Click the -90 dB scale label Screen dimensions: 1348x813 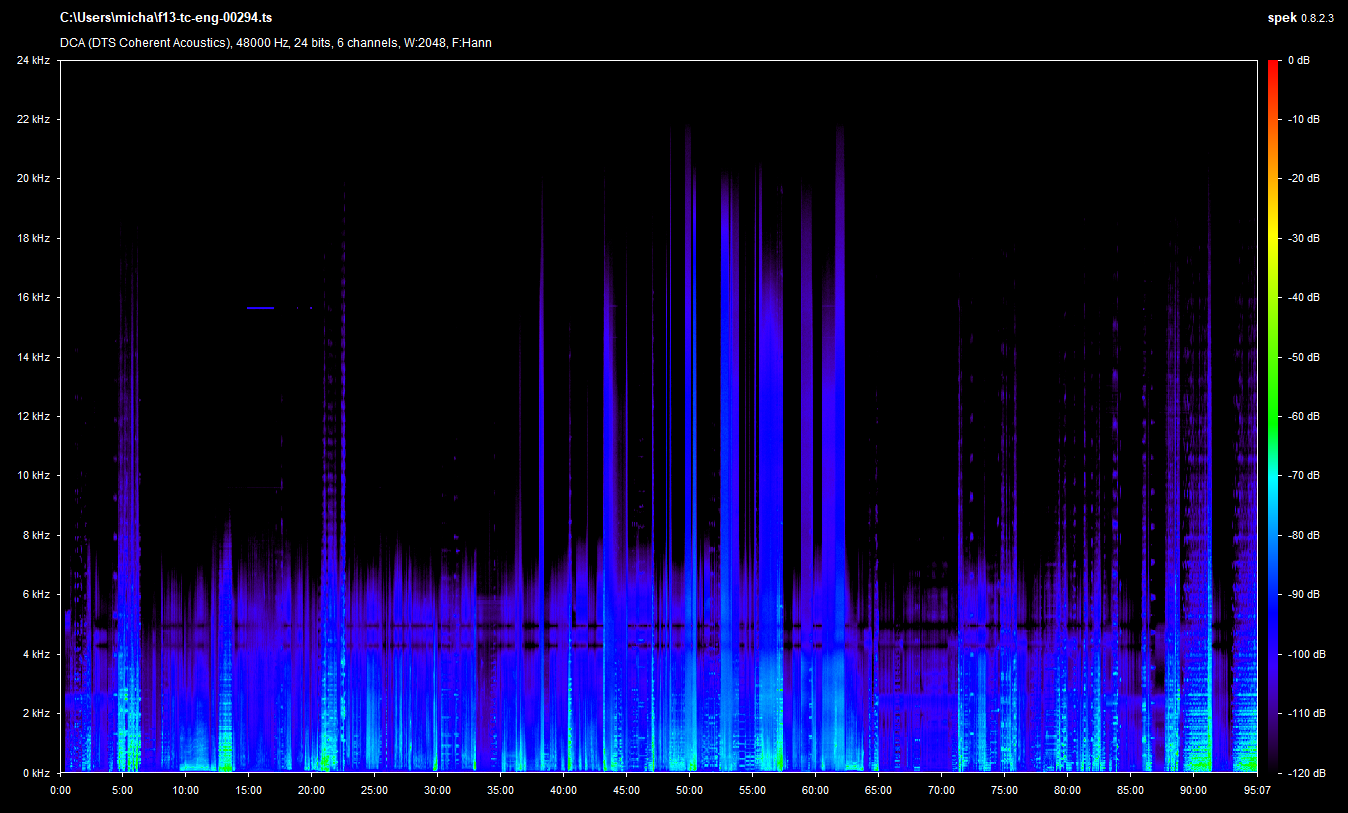click(1303, 595)
